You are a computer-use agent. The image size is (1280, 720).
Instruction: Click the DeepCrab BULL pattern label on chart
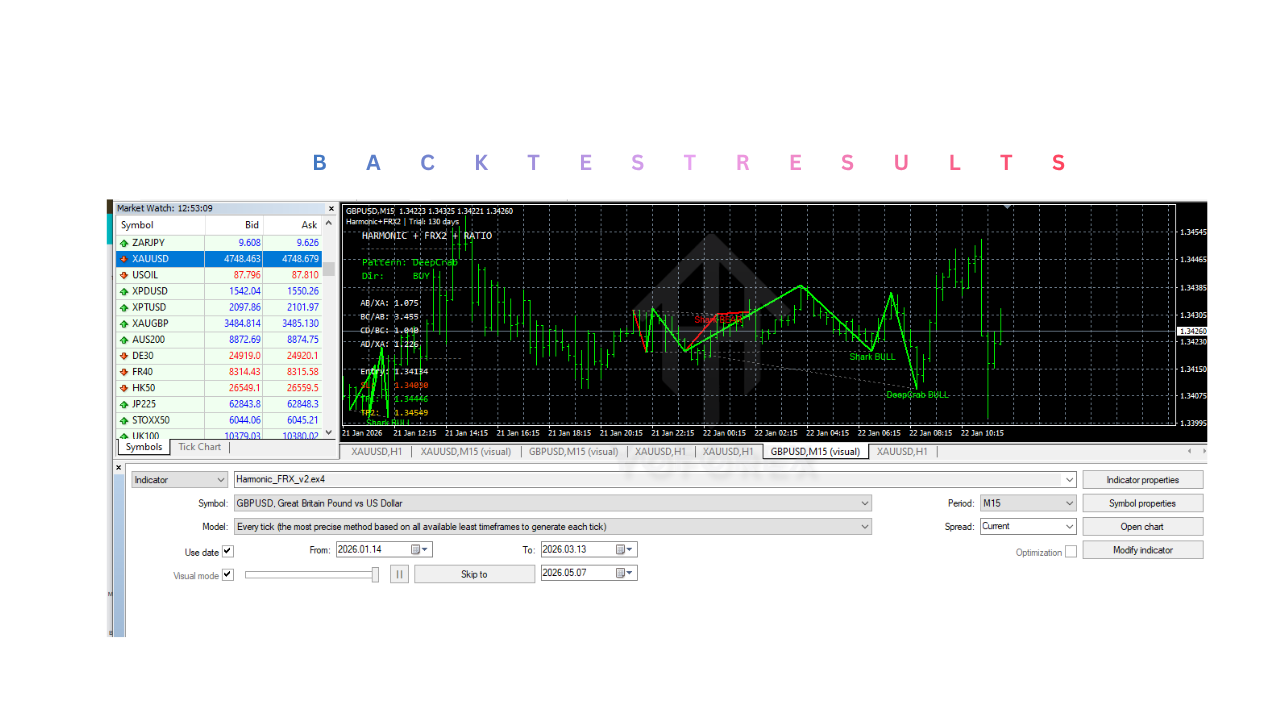[x=917, y=395]
